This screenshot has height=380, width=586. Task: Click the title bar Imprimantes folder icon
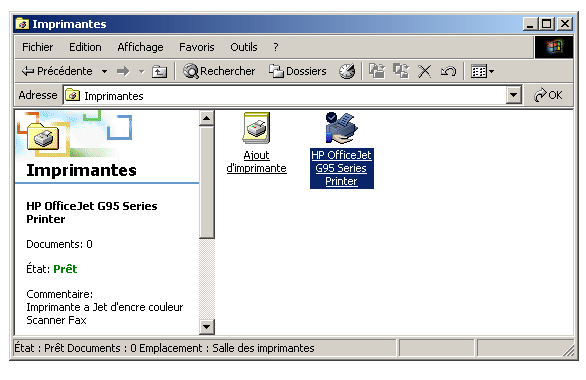click(x=22, y=24)
